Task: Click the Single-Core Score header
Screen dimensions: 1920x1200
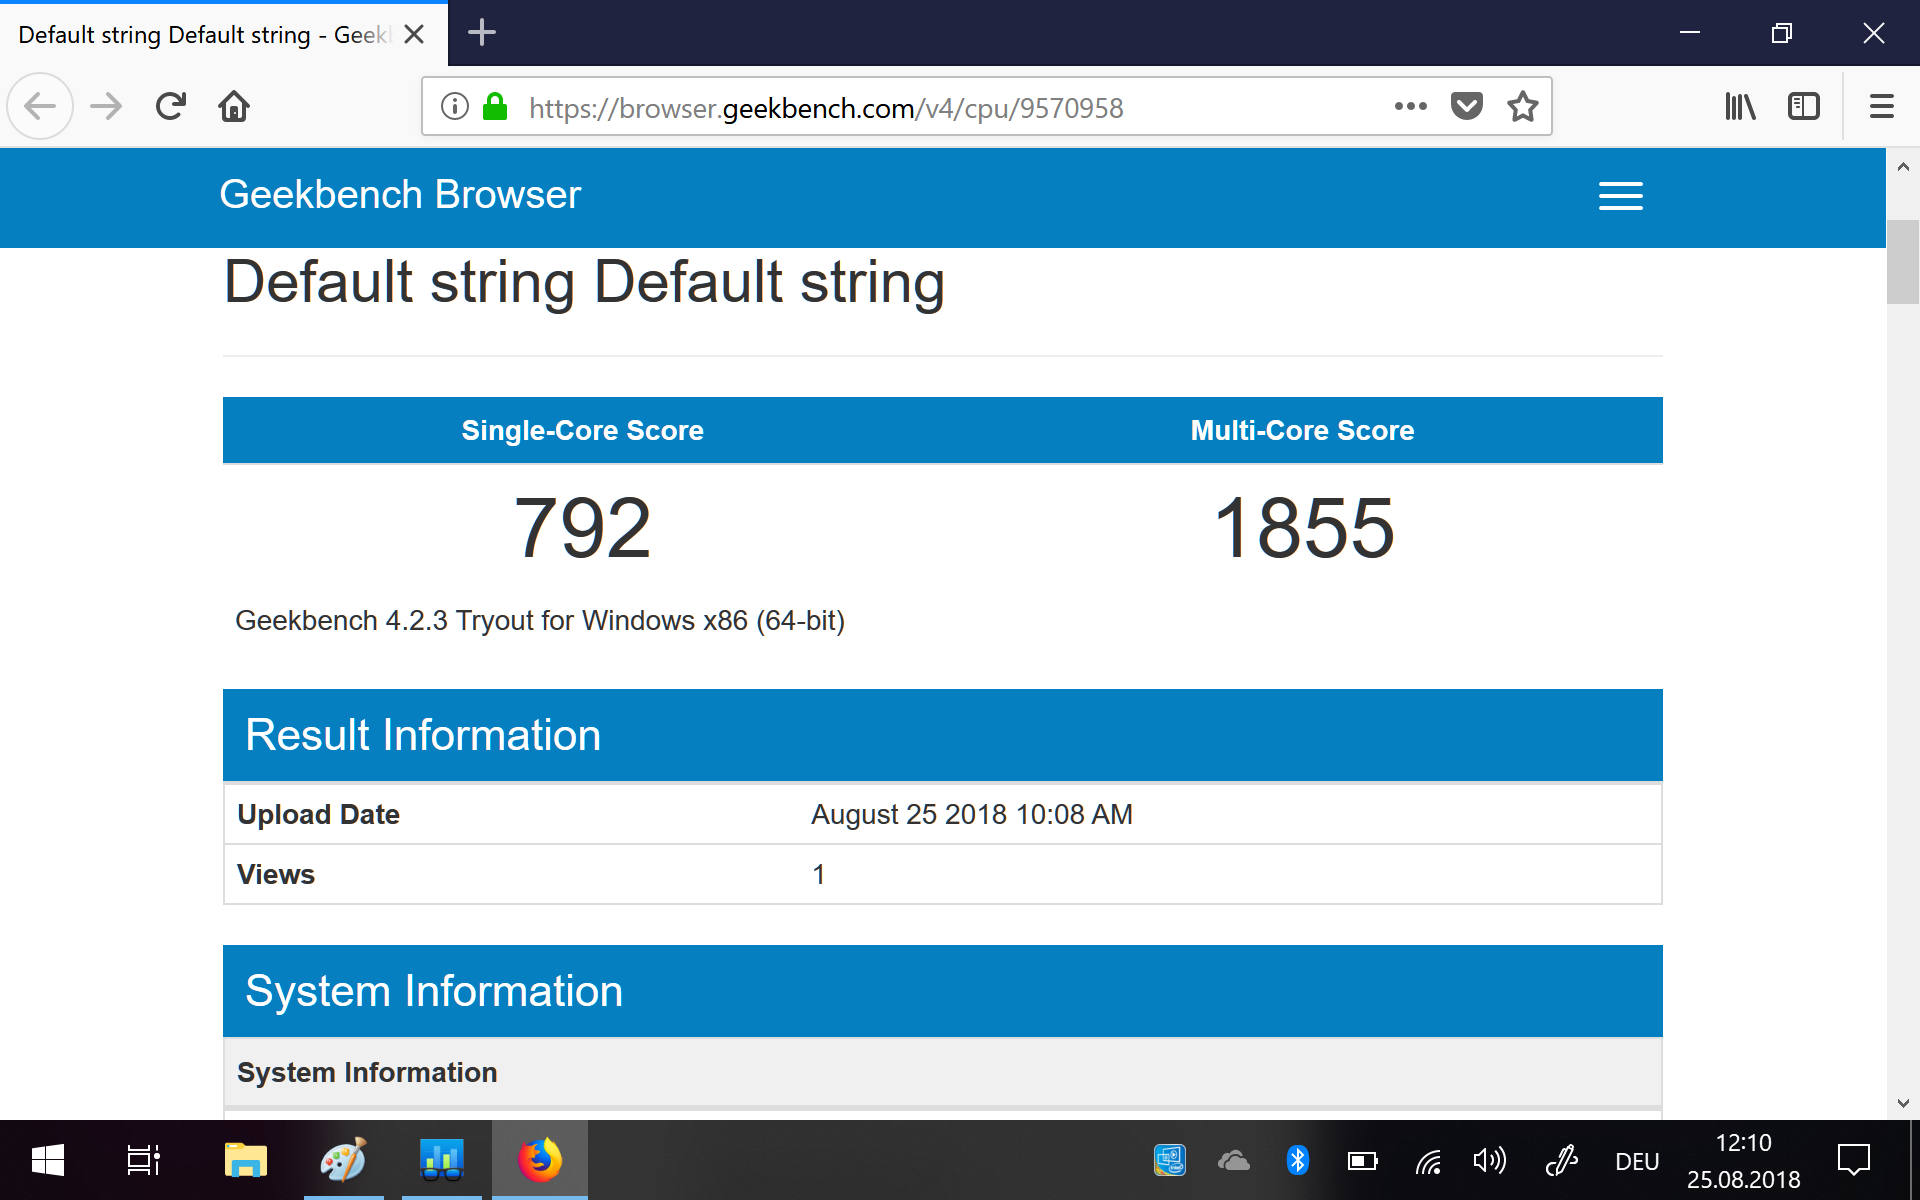Action: tap(583, 430)
